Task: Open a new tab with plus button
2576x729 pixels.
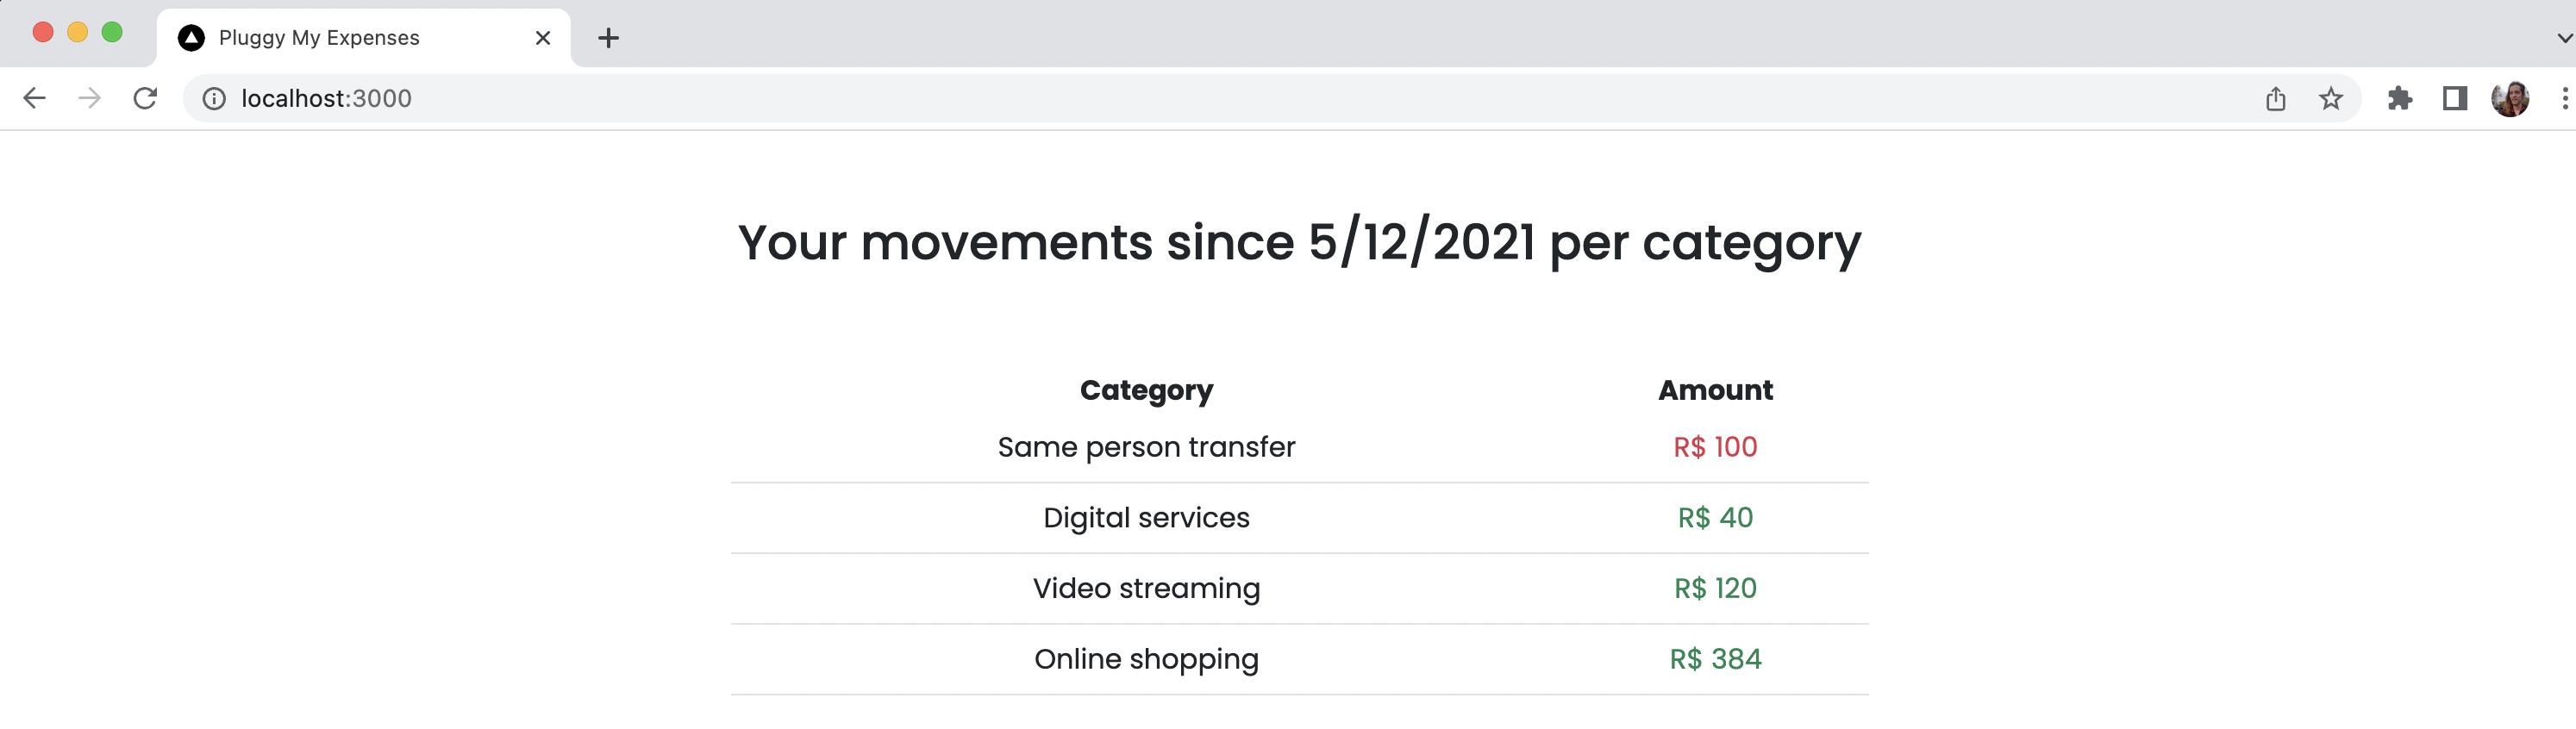Action: (x=608, y=38)
